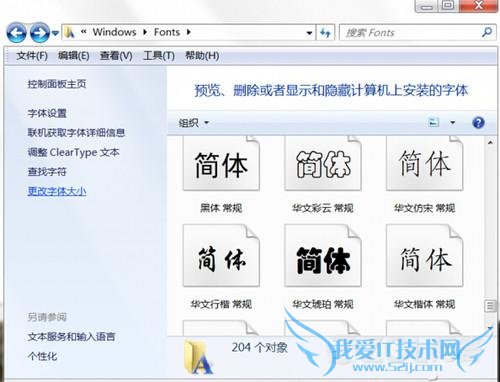Click the 华文仿宋 常规 label

[x=424, y=208]
